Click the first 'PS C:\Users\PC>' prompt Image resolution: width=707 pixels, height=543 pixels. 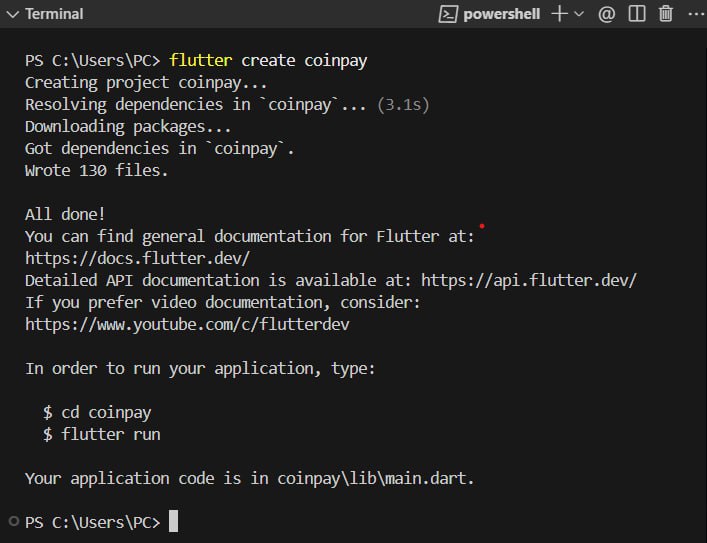click(92, 60)
